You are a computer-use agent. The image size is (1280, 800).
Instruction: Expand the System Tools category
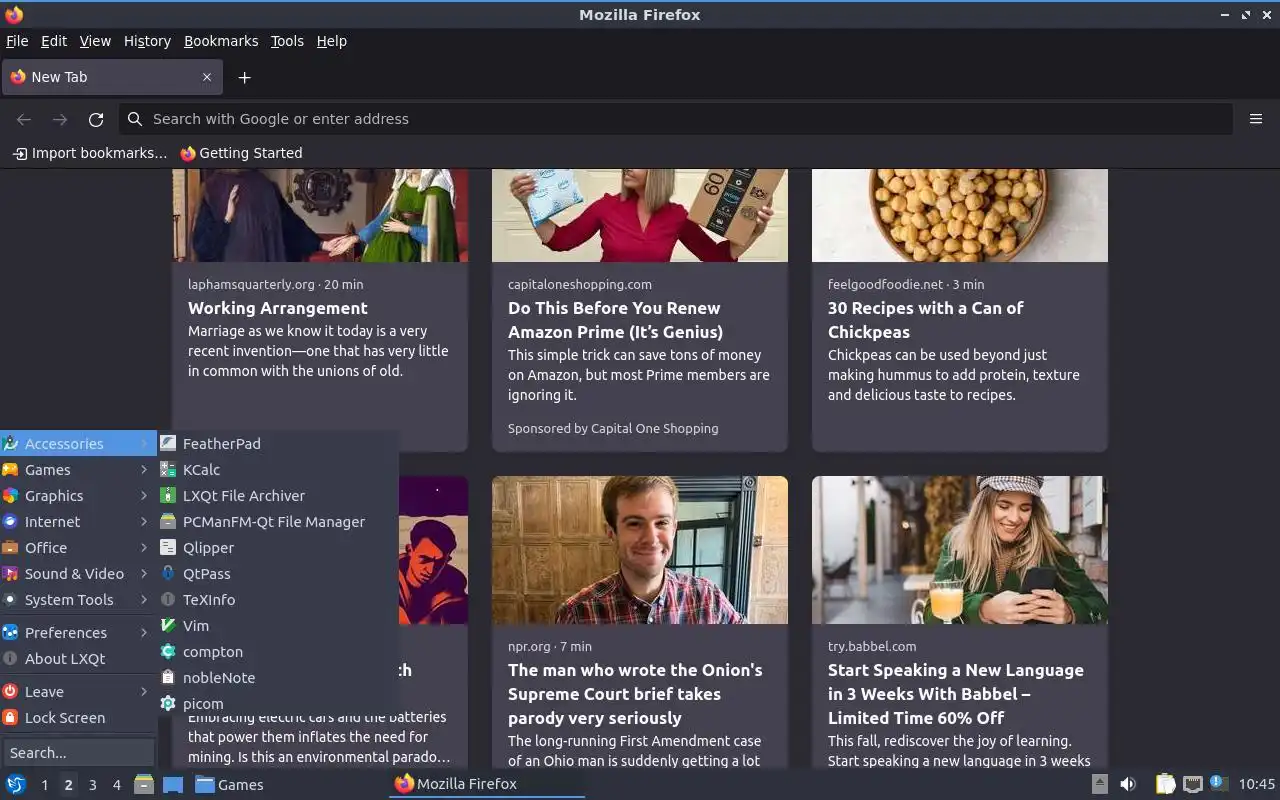[77, 599]
